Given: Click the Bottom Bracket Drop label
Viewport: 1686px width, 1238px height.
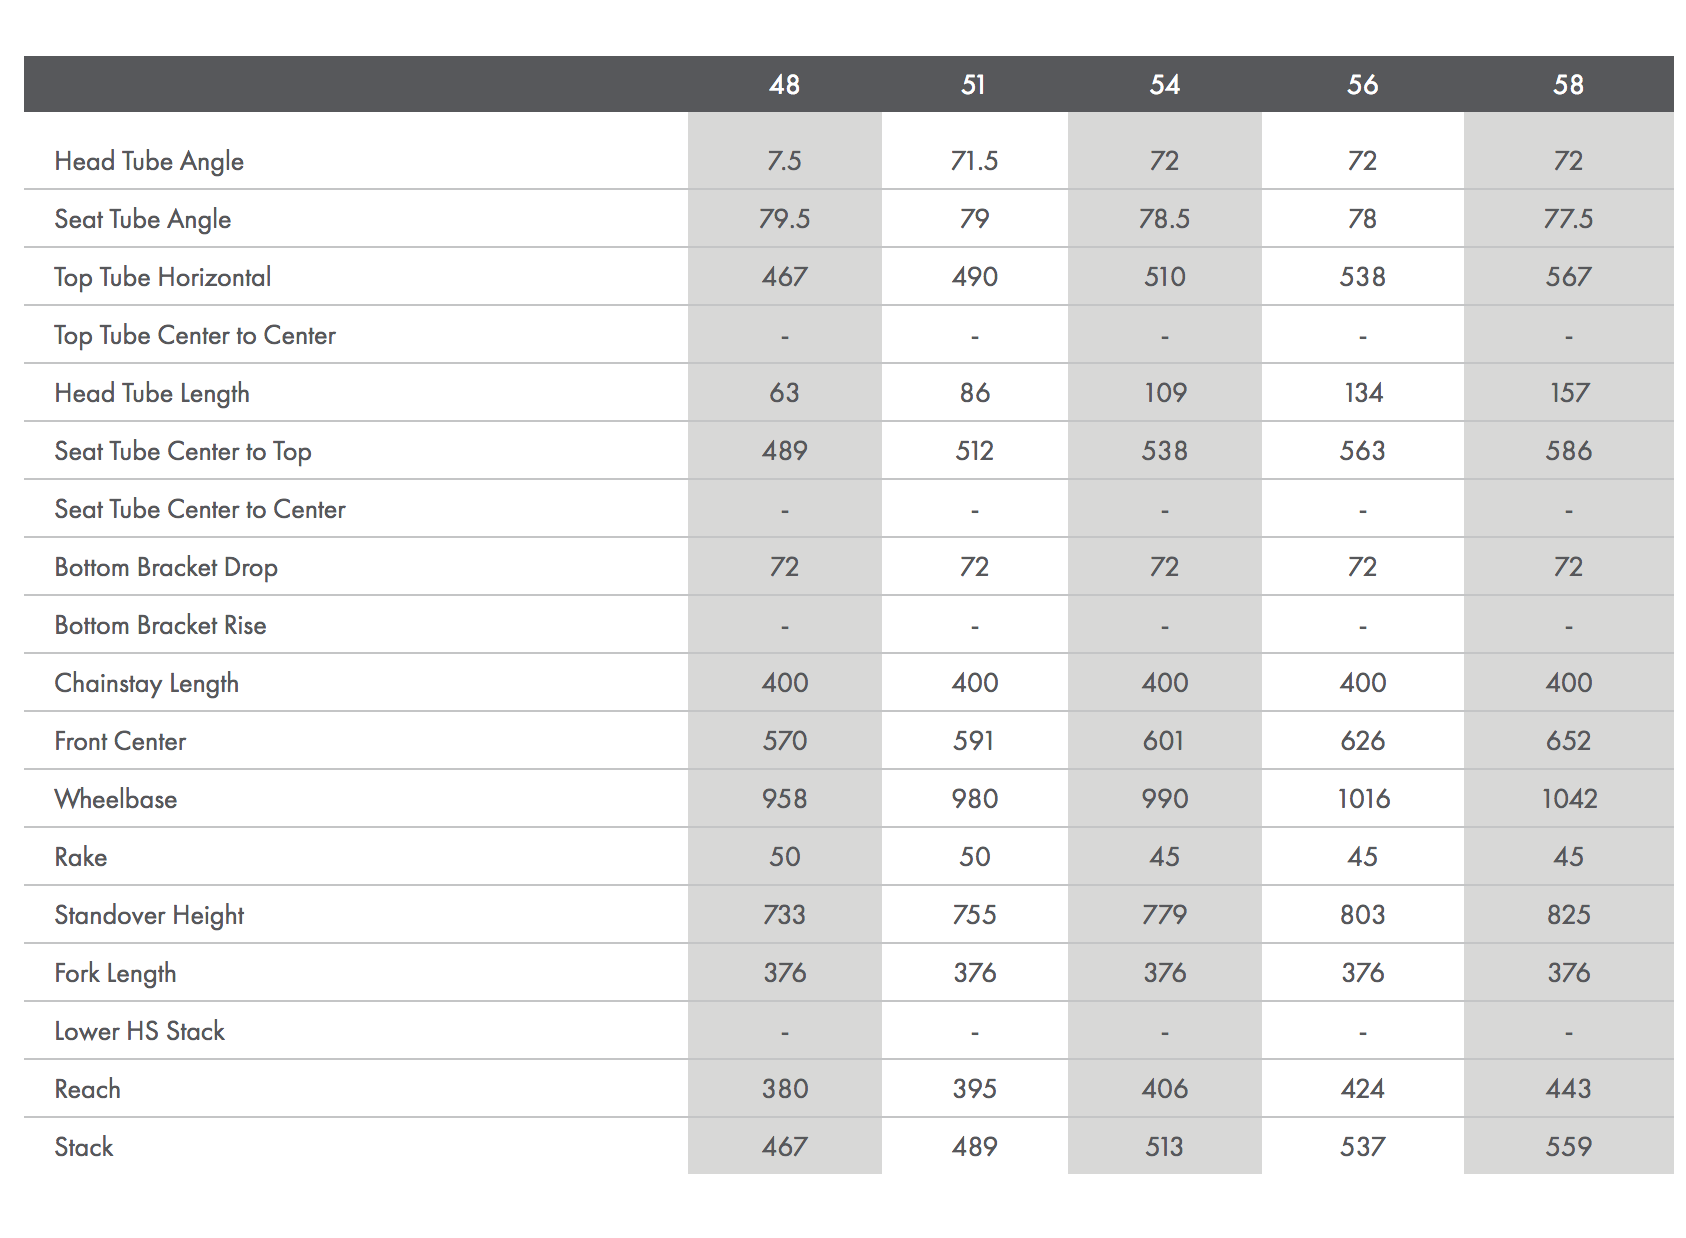Looking at the screenshot, I should (166, 567).
